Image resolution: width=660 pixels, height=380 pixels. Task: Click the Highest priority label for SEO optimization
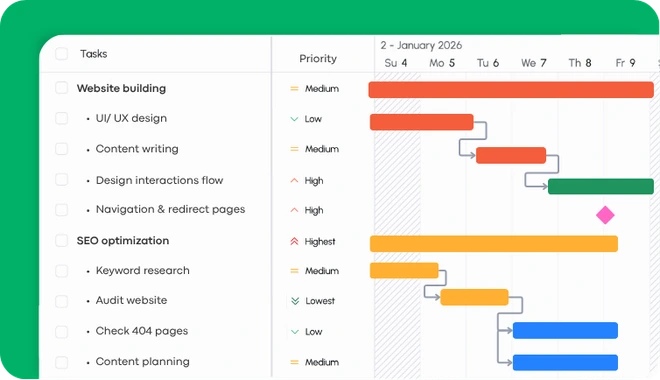[320, 242]
